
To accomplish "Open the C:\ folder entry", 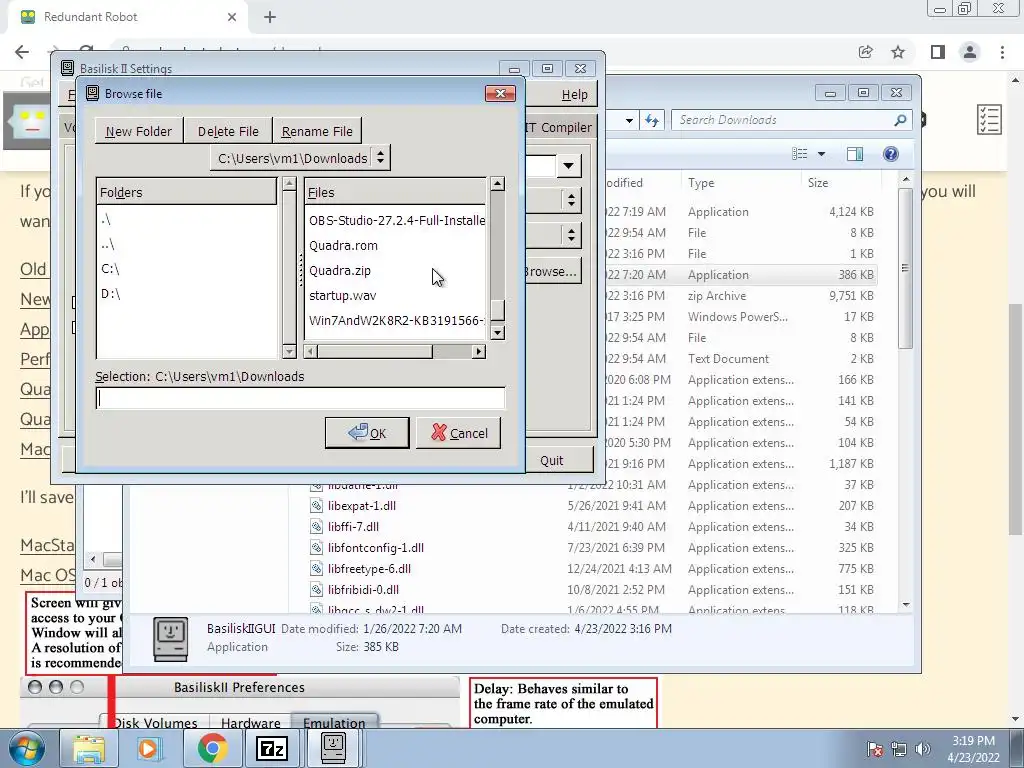I will [110, 269].
